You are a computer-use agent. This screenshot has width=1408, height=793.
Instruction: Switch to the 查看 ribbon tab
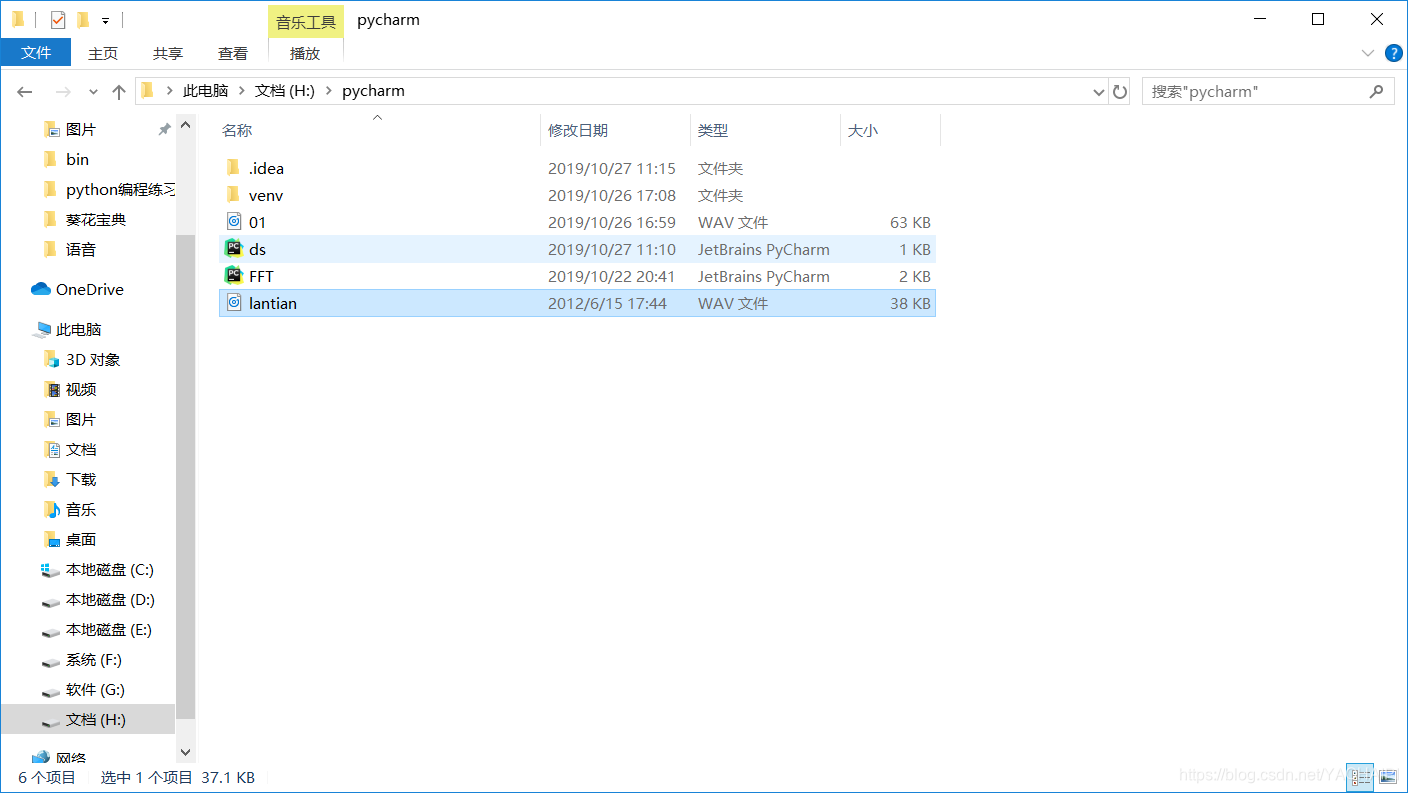coord(233,53)
